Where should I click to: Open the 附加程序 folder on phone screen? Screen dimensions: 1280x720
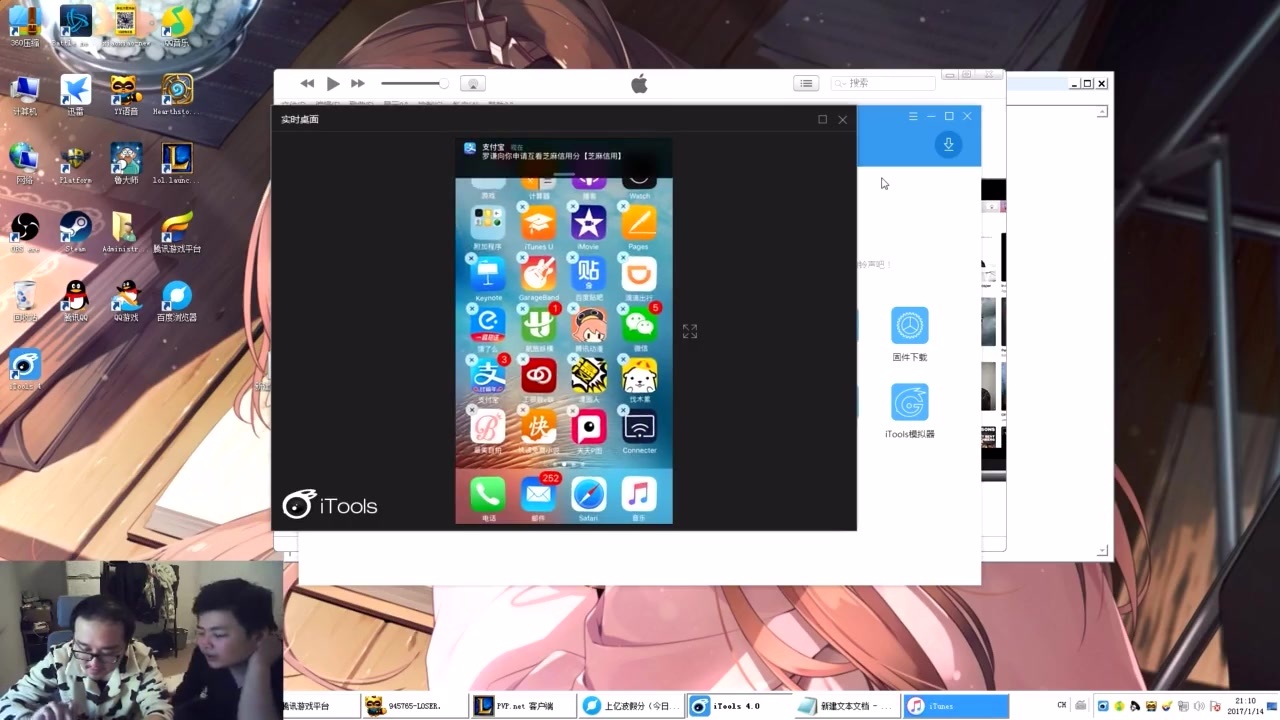488,223
